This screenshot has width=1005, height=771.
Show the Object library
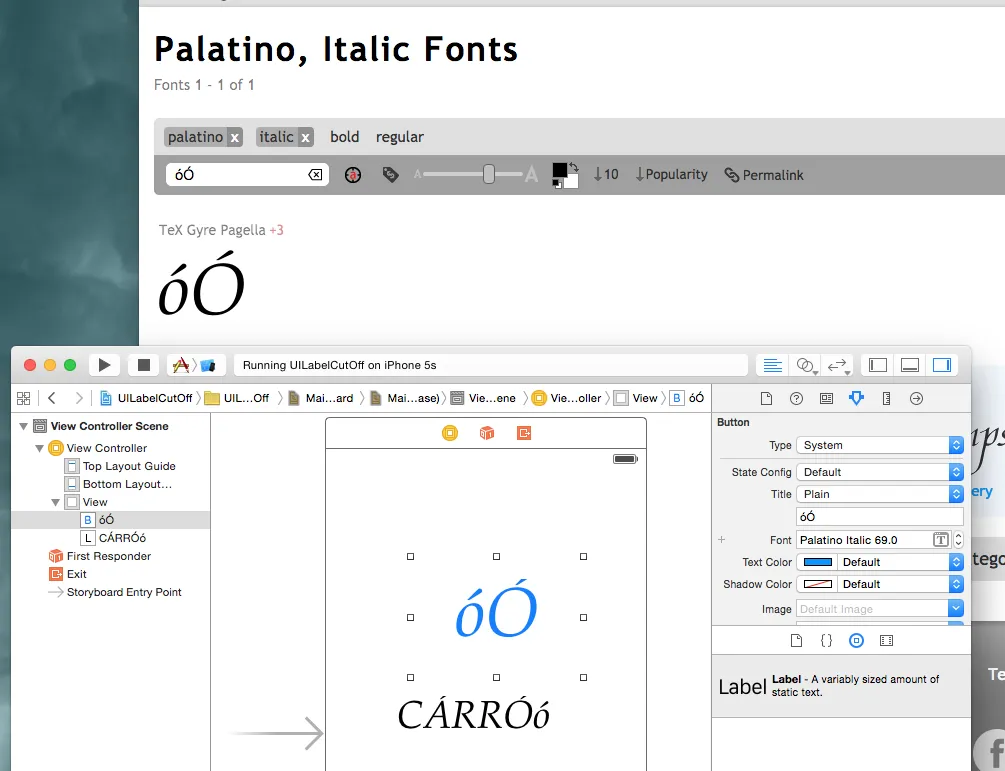pos(856,640)
